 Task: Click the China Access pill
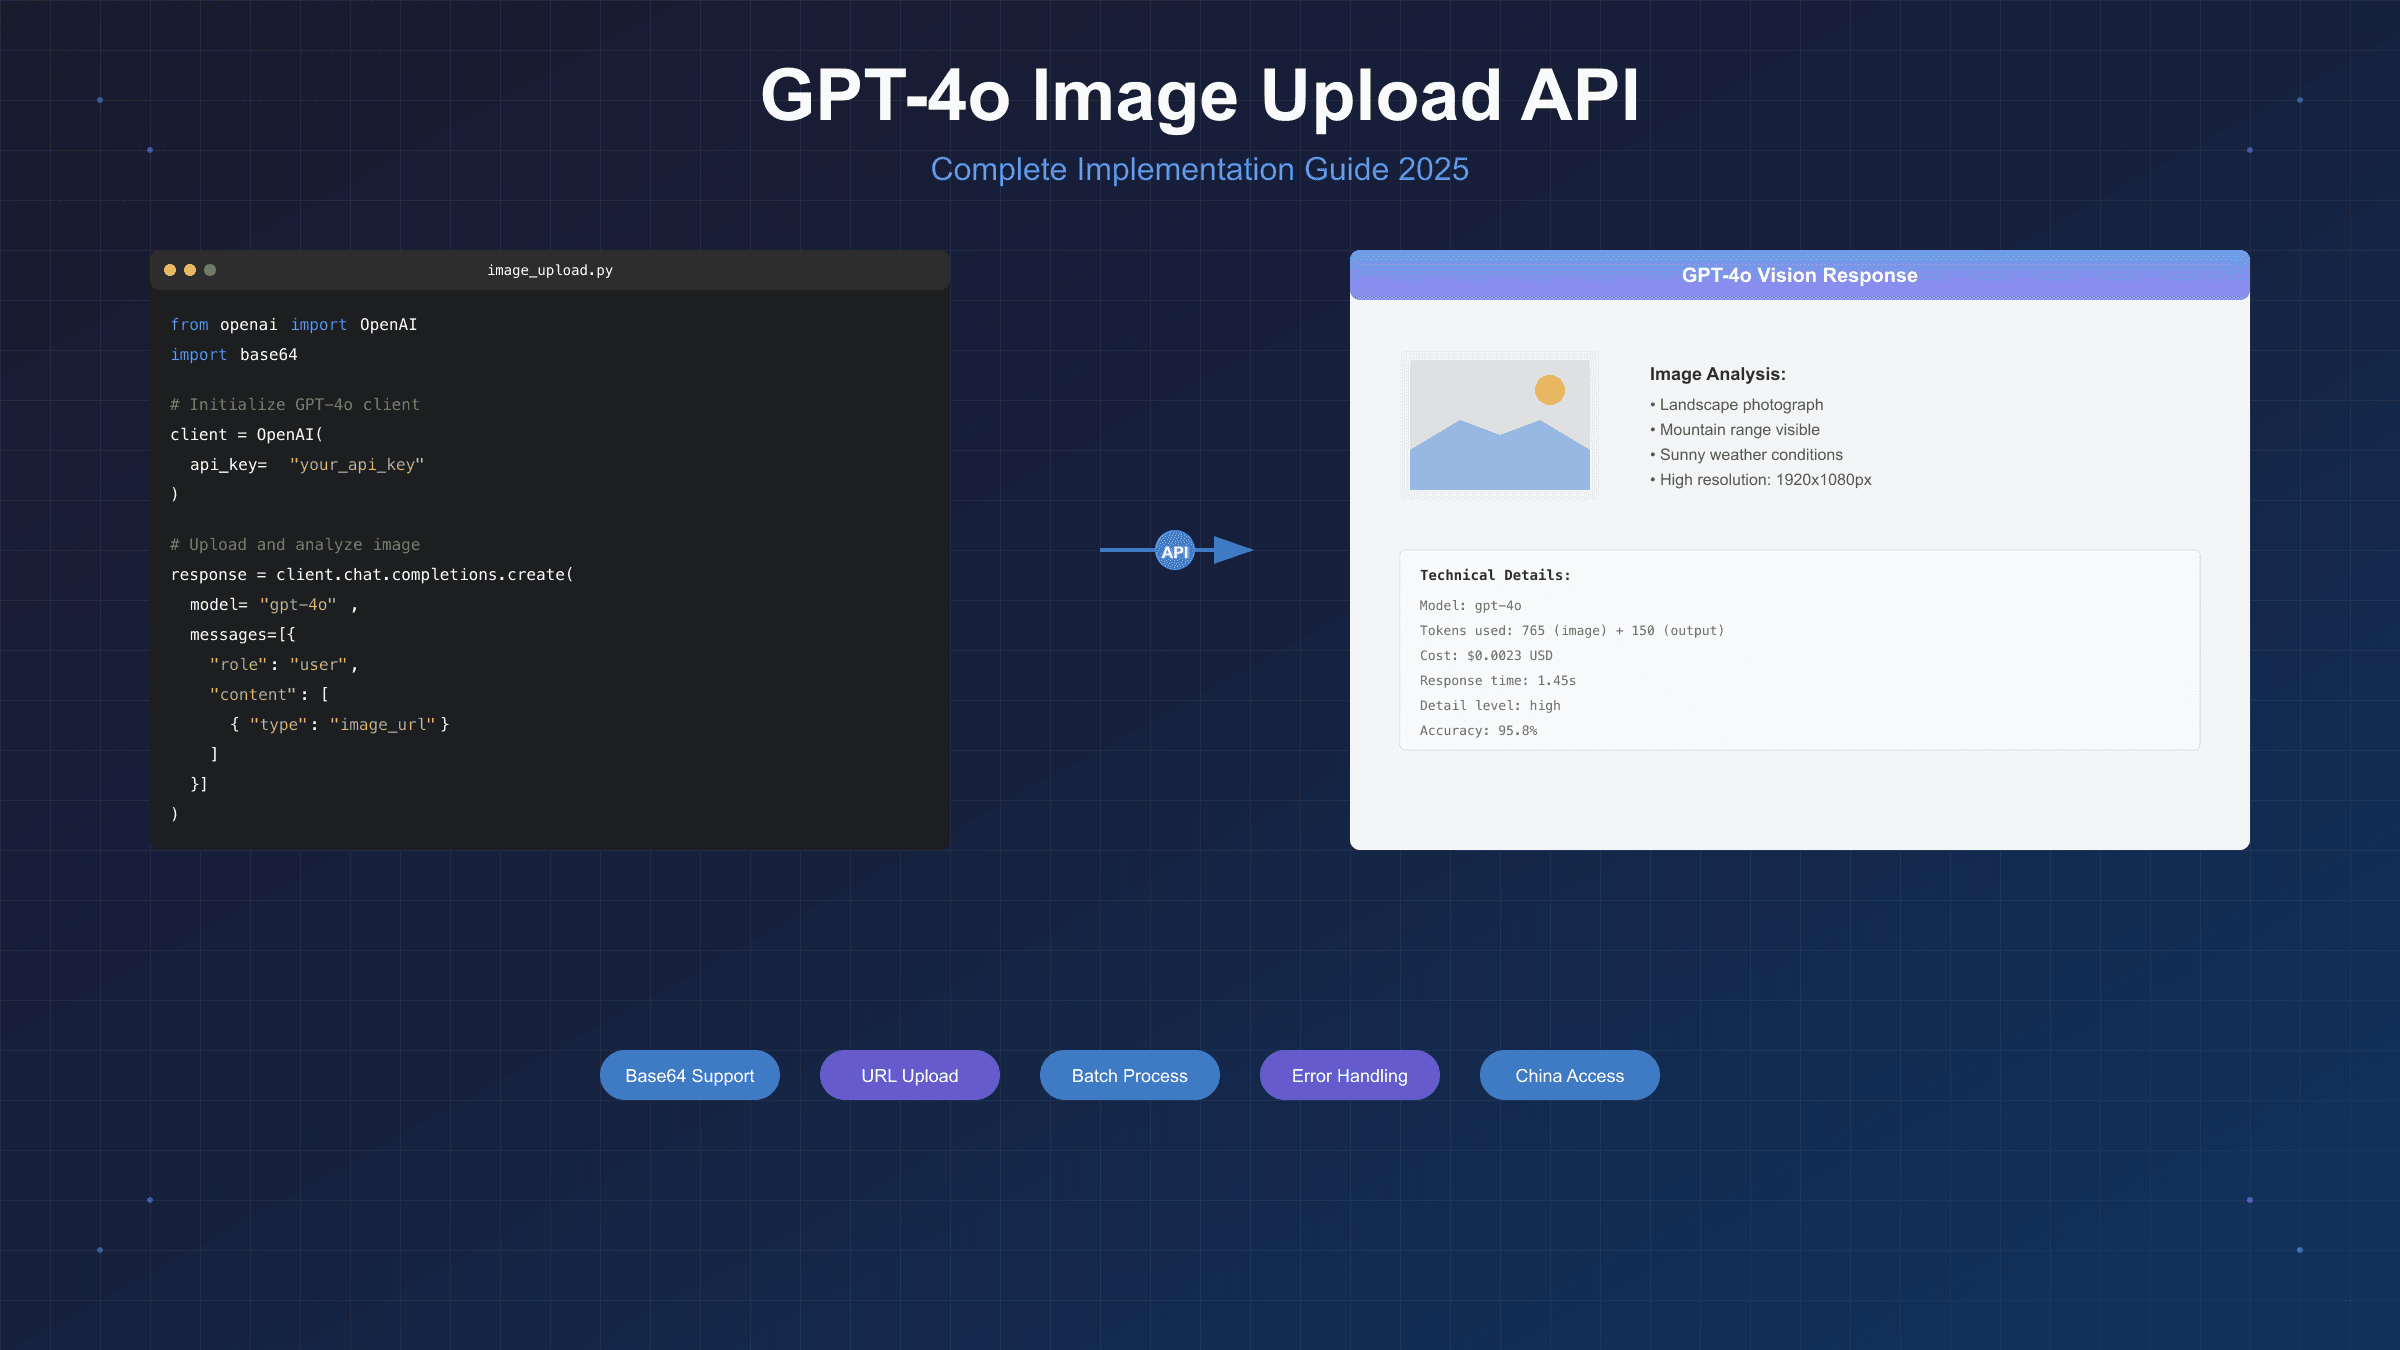1570,1075
